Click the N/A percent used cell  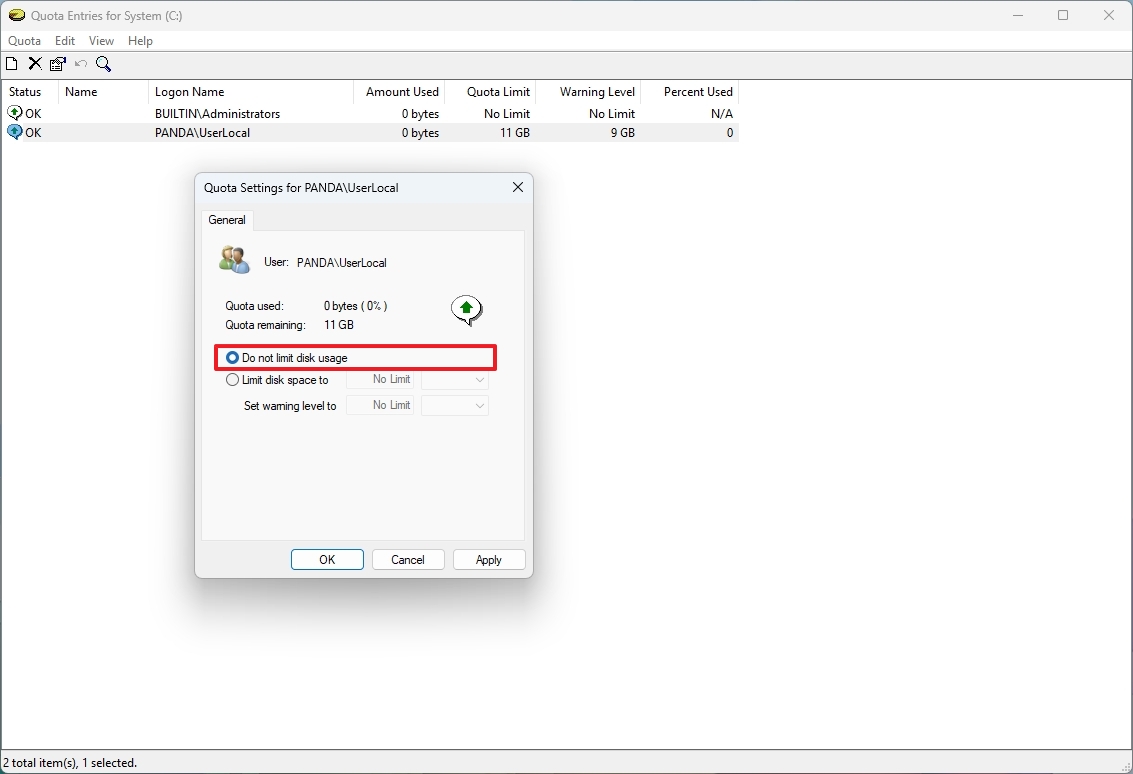(722, 113)
